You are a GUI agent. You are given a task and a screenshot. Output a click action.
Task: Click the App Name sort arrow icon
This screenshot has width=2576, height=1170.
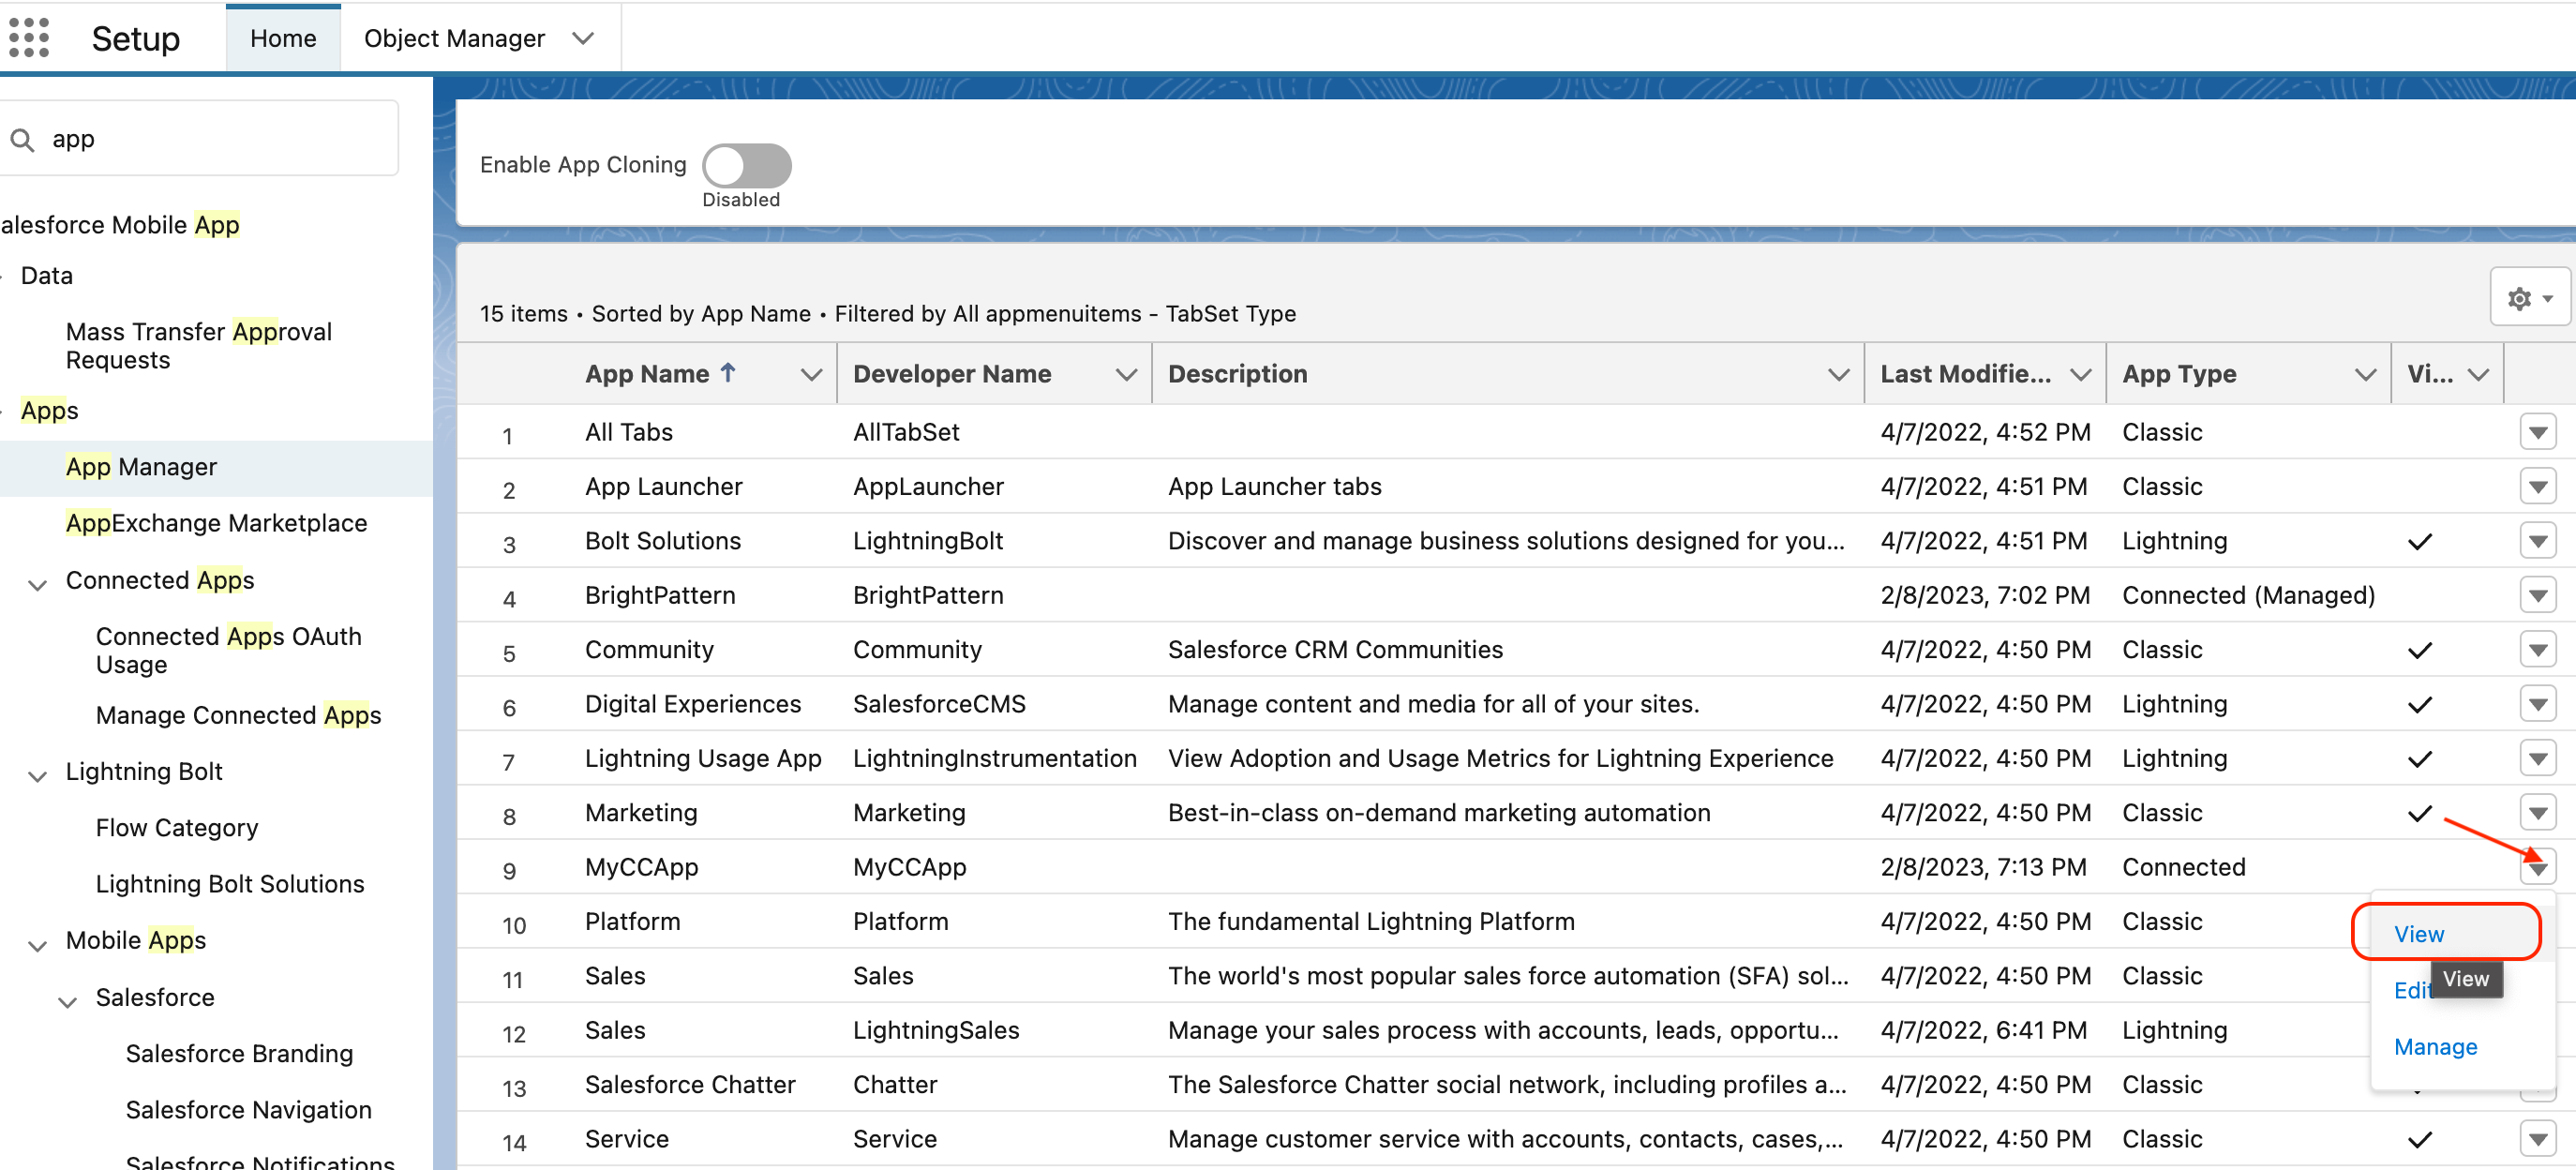(728, 373)
